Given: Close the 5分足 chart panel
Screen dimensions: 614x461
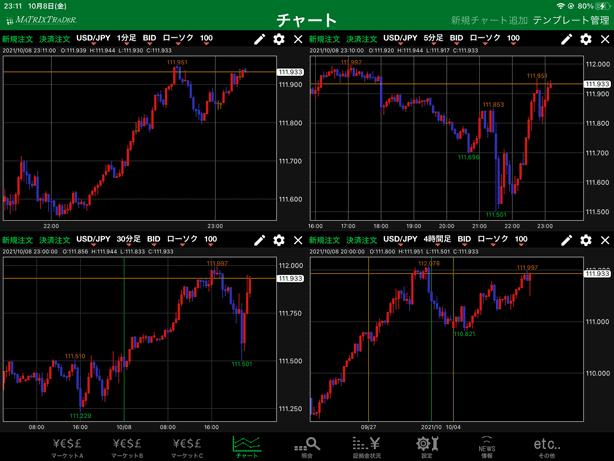Looking at the screenshot, I should (605, 39).
